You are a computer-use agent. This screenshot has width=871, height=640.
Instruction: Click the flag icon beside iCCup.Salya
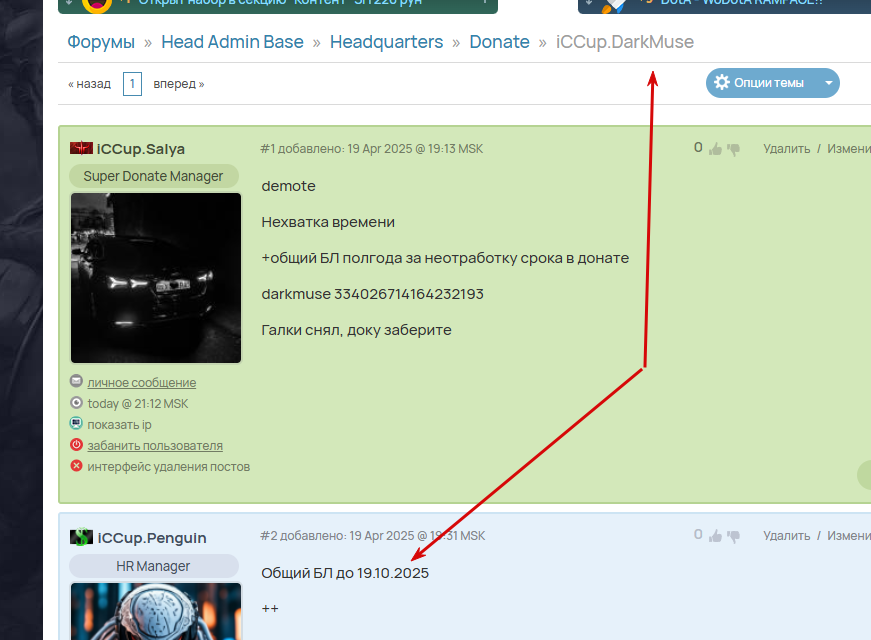(x=81, y=148)
